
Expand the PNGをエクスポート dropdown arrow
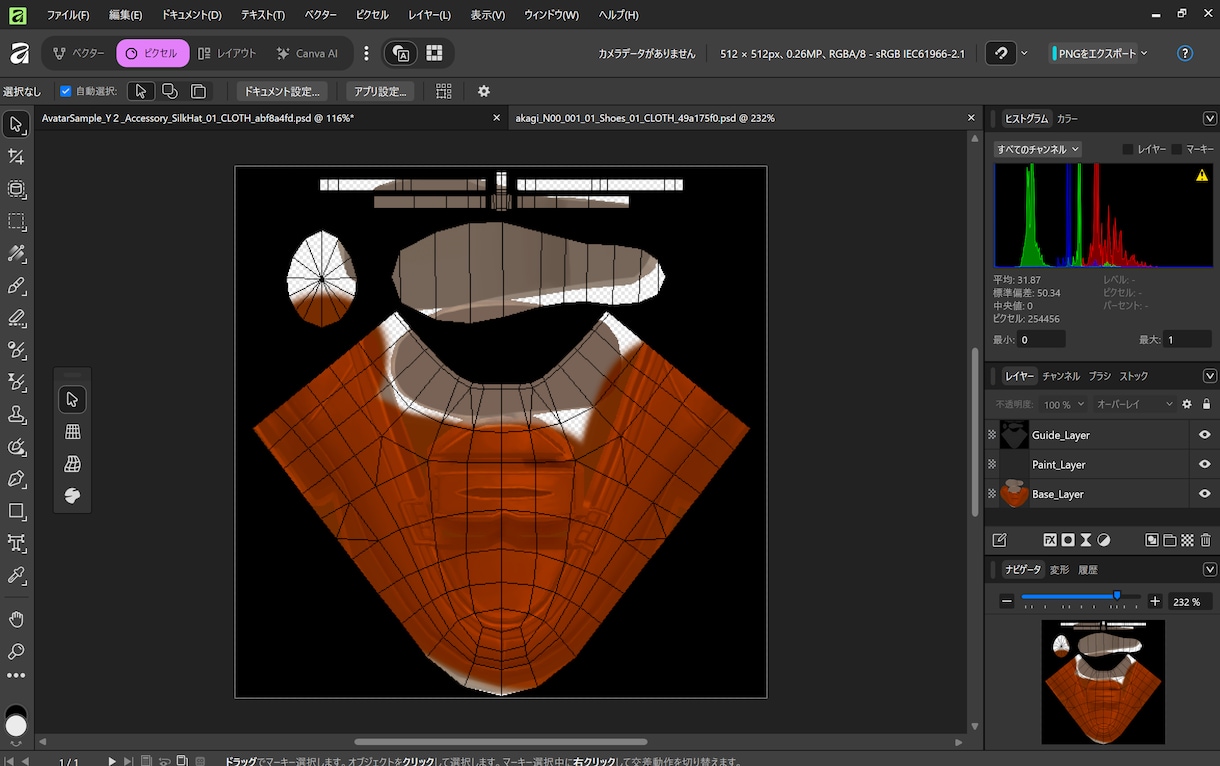click(1144, 54)
